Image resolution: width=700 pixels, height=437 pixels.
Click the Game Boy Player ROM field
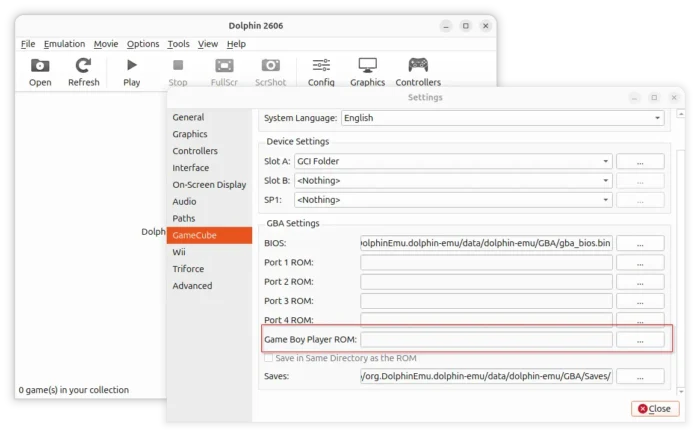[x=486, y=339]
